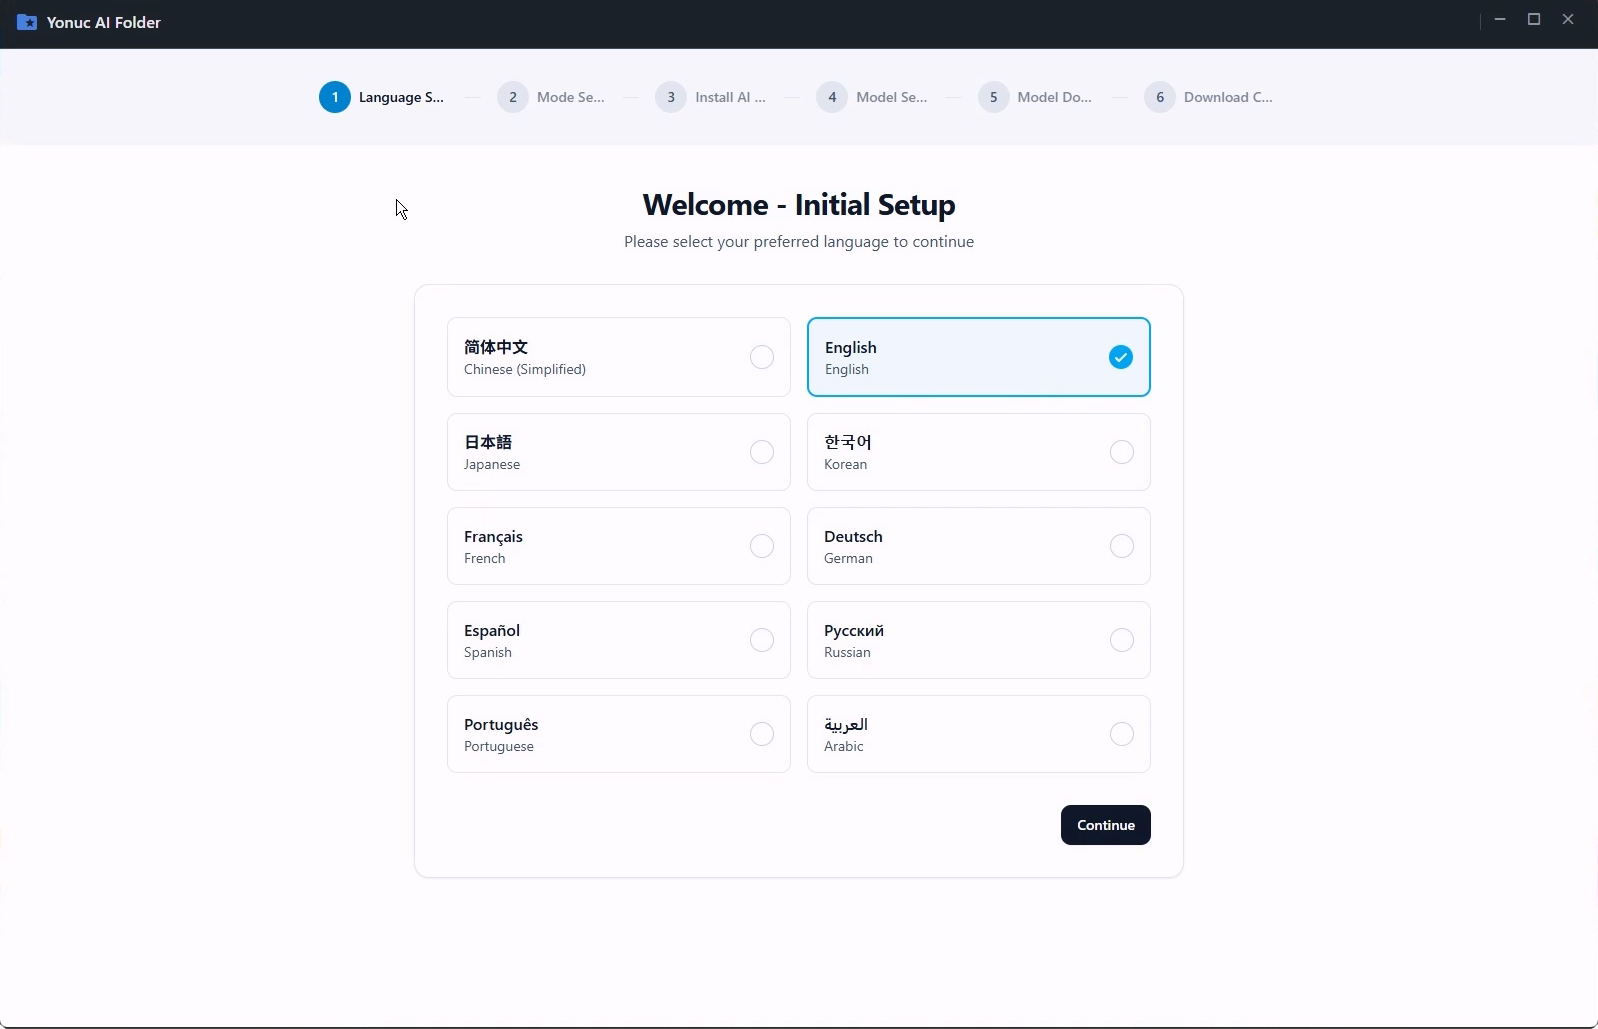Select the Korean radio button

1122,452
